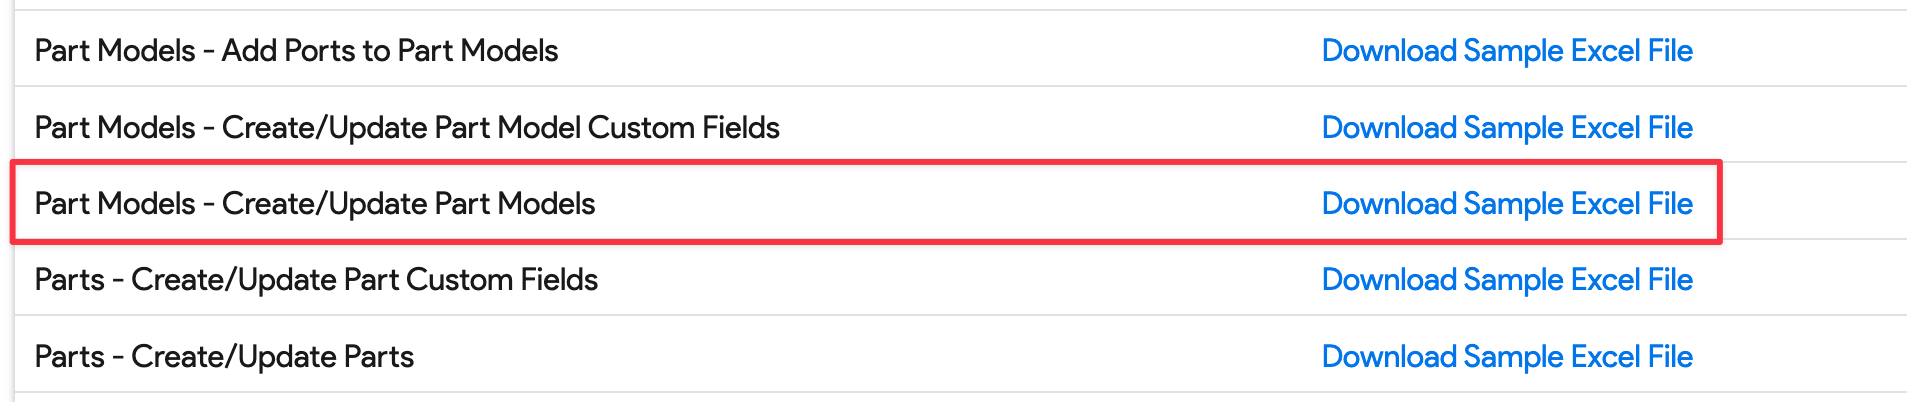The width and height of the screenshot is (1907, 402).
Task: Open the Excel link in the red highlighted row
Action: pyautogui.click(x=1506, y=204)
